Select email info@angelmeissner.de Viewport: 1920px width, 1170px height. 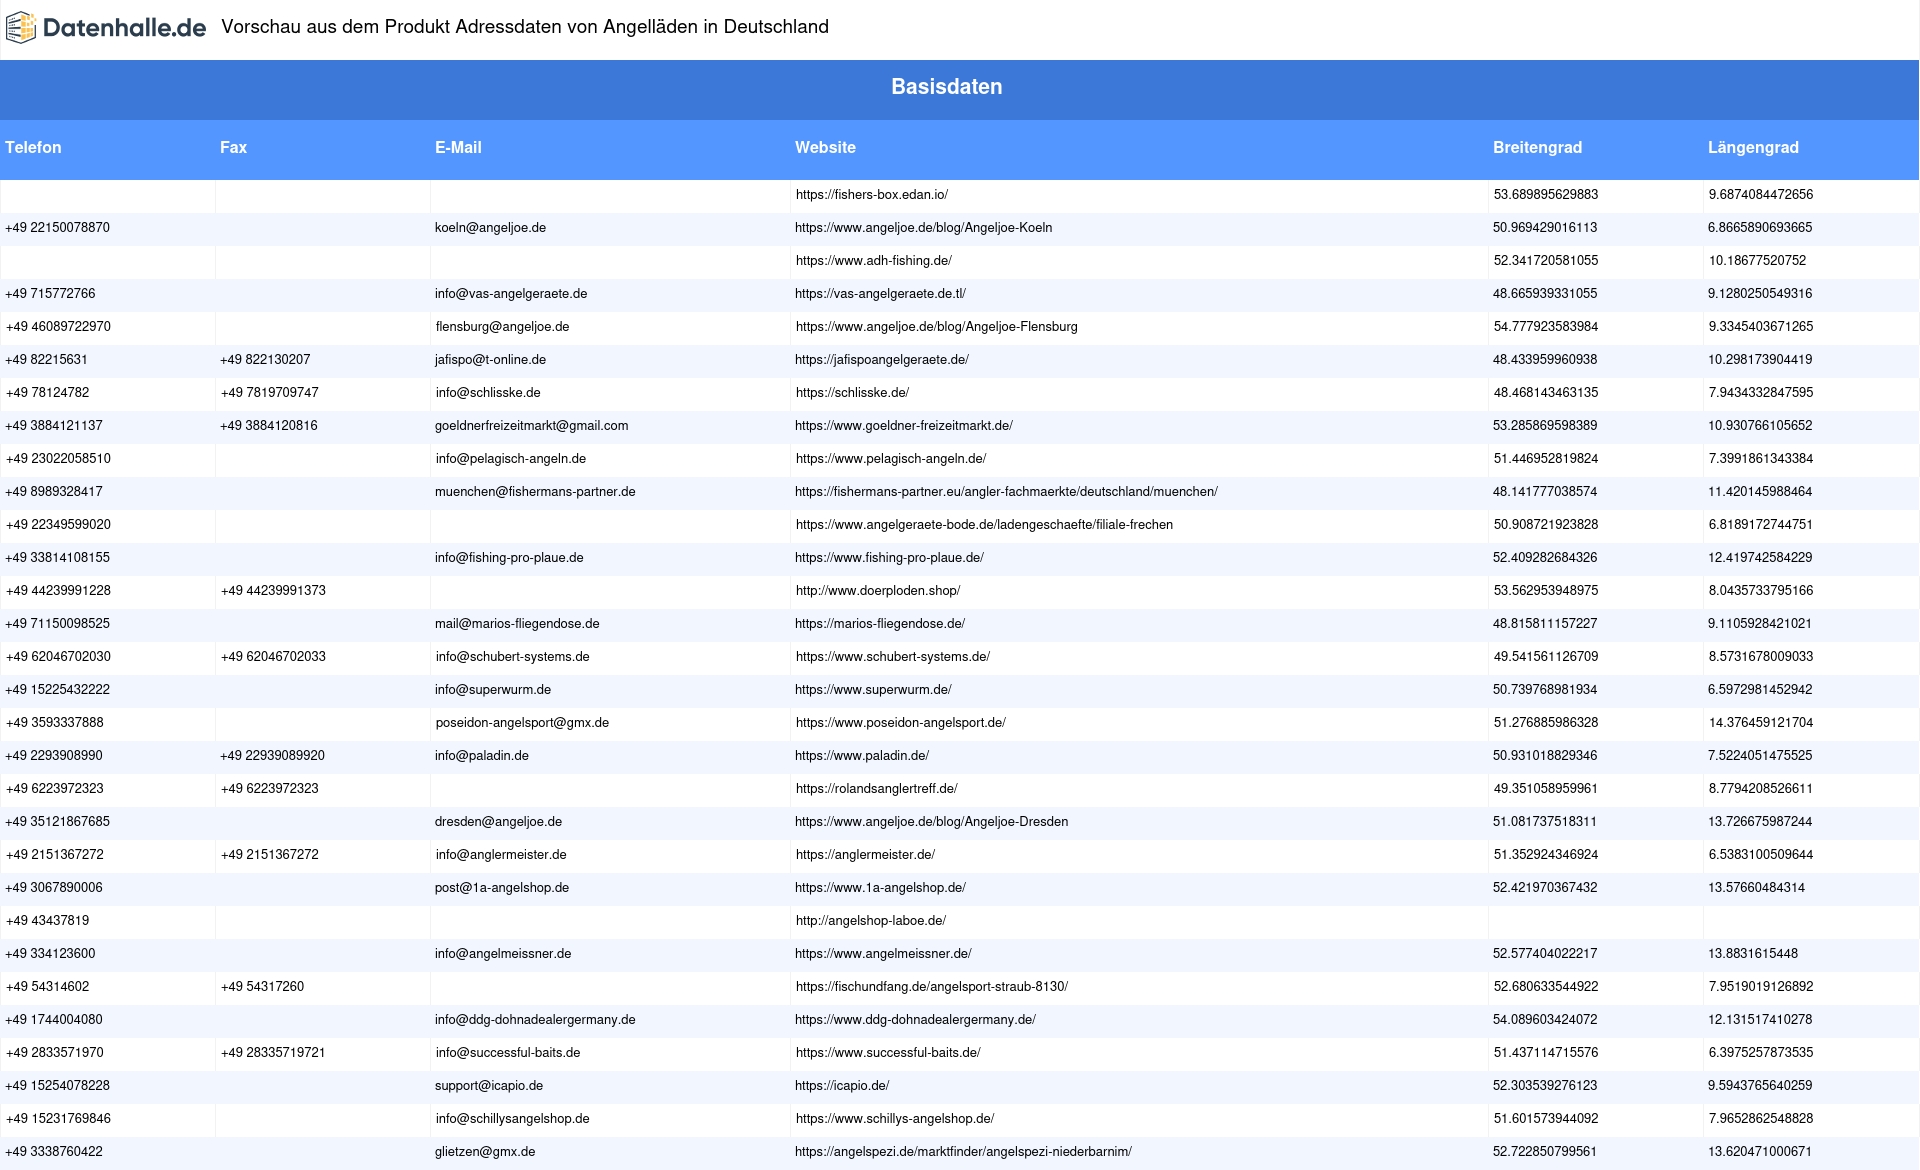[x=503, y=954]
